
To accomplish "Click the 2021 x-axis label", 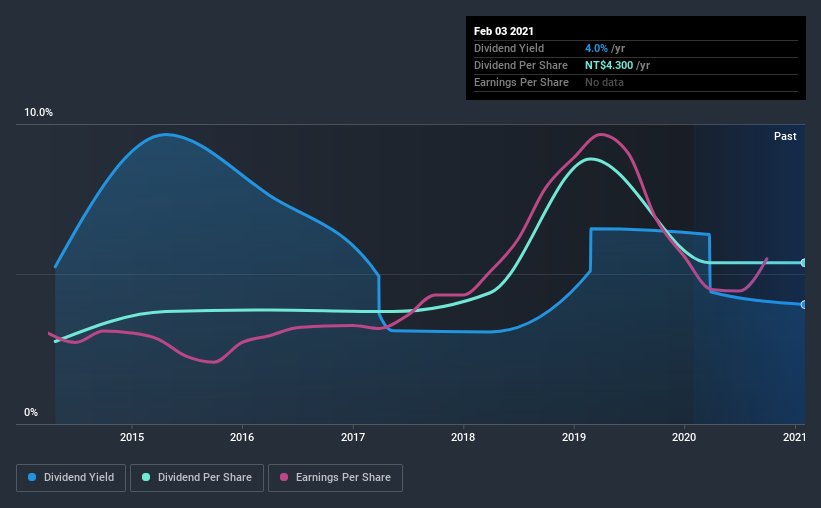I will coord(794,437).
